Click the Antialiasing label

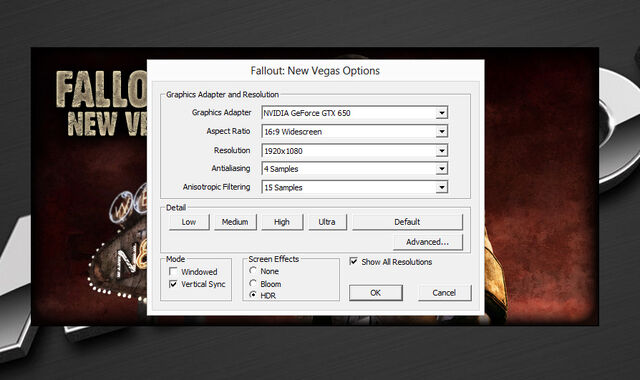point(231,168)
